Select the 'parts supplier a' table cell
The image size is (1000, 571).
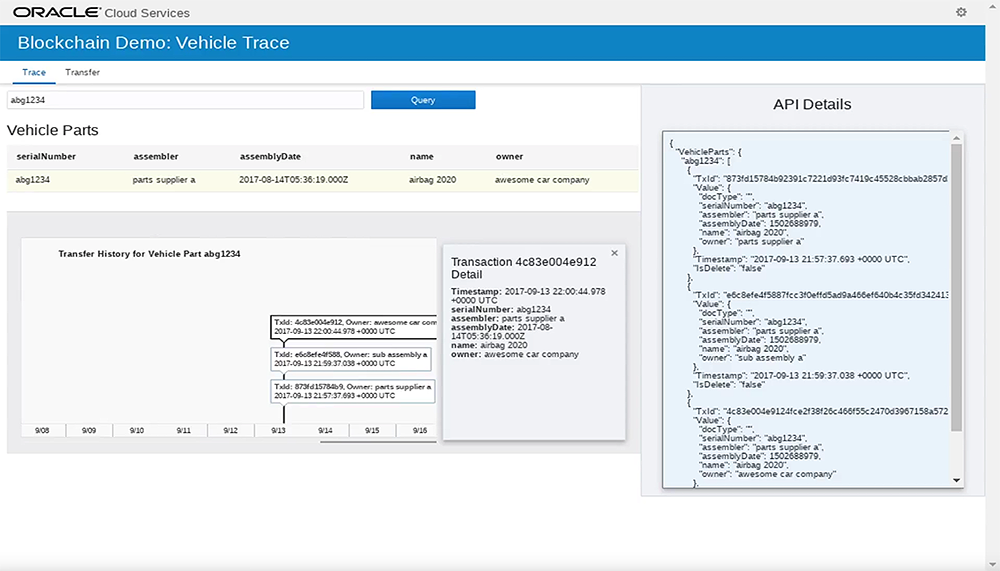(164, 180)
